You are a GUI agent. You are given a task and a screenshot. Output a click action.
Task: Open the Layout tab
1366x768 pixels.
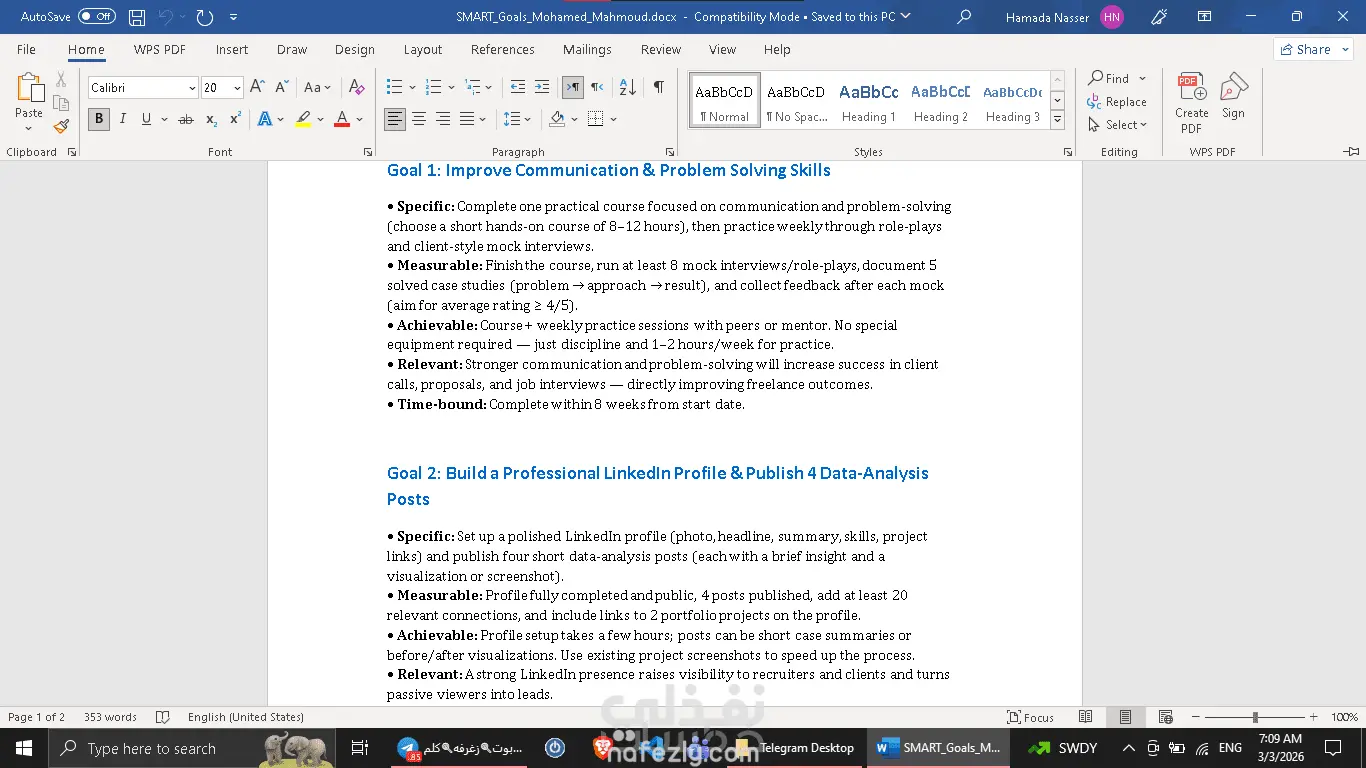[x=423, y=49]
